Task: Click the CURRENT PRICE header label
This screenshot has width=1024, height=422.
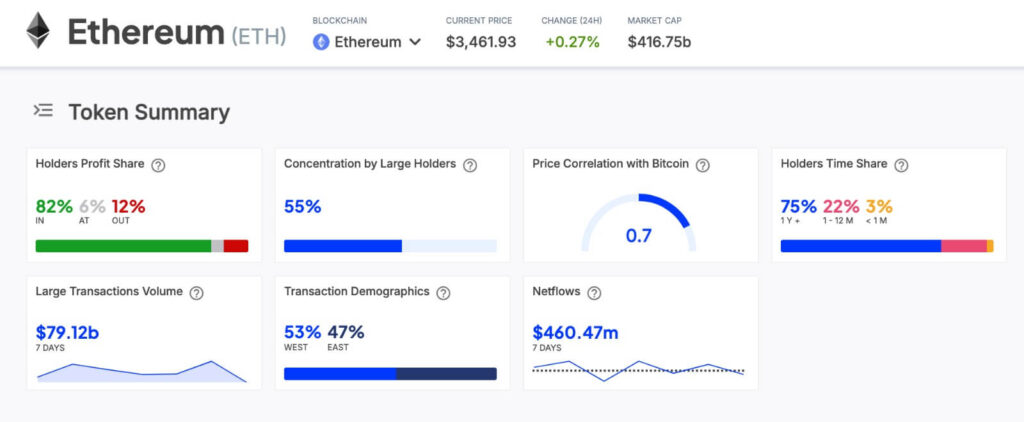Action: [479, 21]
